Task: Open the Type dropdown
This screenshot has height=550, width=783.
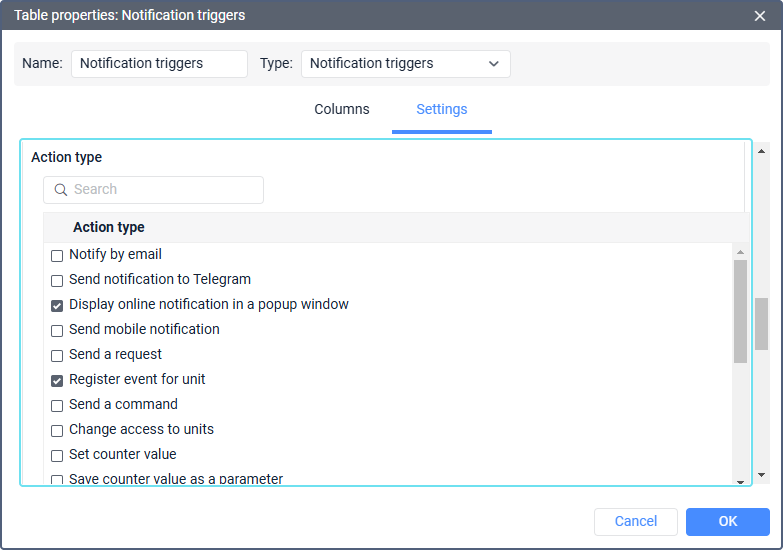Action: pos(405,64)
